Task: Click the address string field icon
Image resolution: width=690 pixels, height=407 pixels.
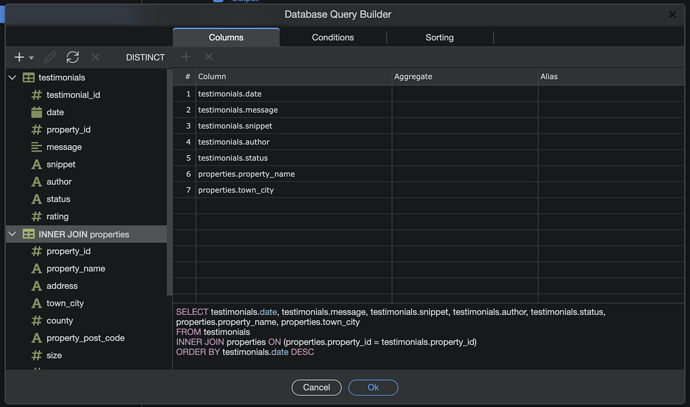Action: [x=37, y=286]
